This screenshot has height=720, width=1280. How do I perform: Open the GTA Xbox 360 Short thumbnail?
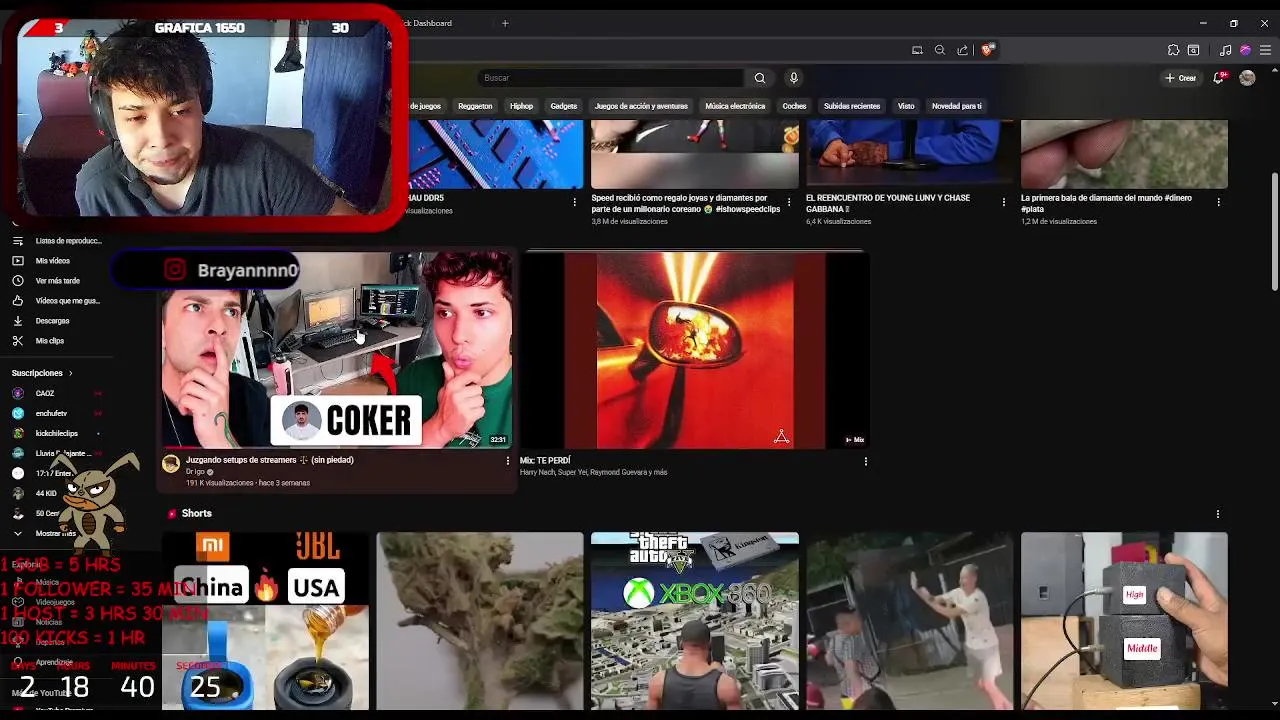pyautogui.click(x=694, y=621)
